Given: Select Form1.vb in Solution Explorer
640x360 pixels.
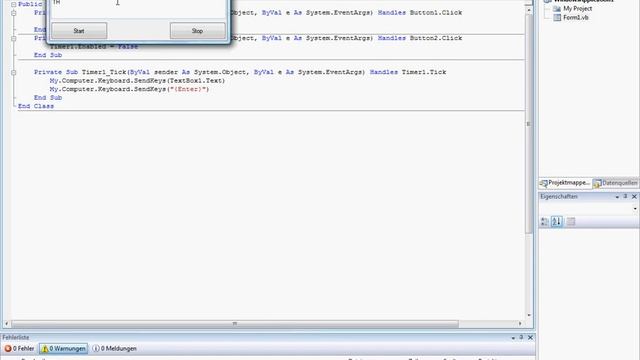Looking at the screenshot, I should tap(576, 18).
